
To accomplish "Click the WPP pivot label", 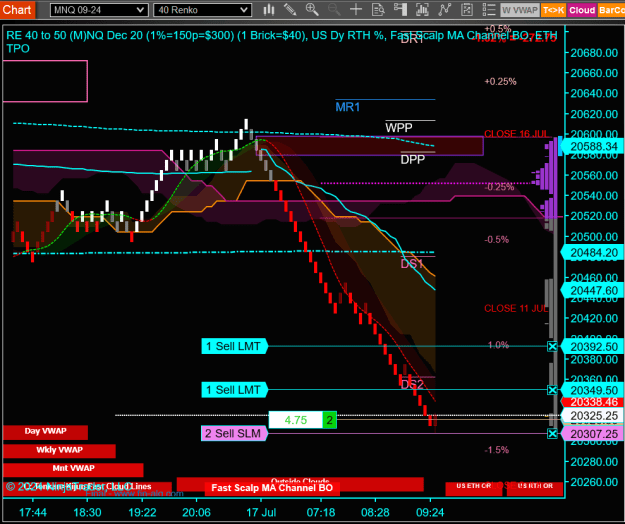I will point(399,128).
